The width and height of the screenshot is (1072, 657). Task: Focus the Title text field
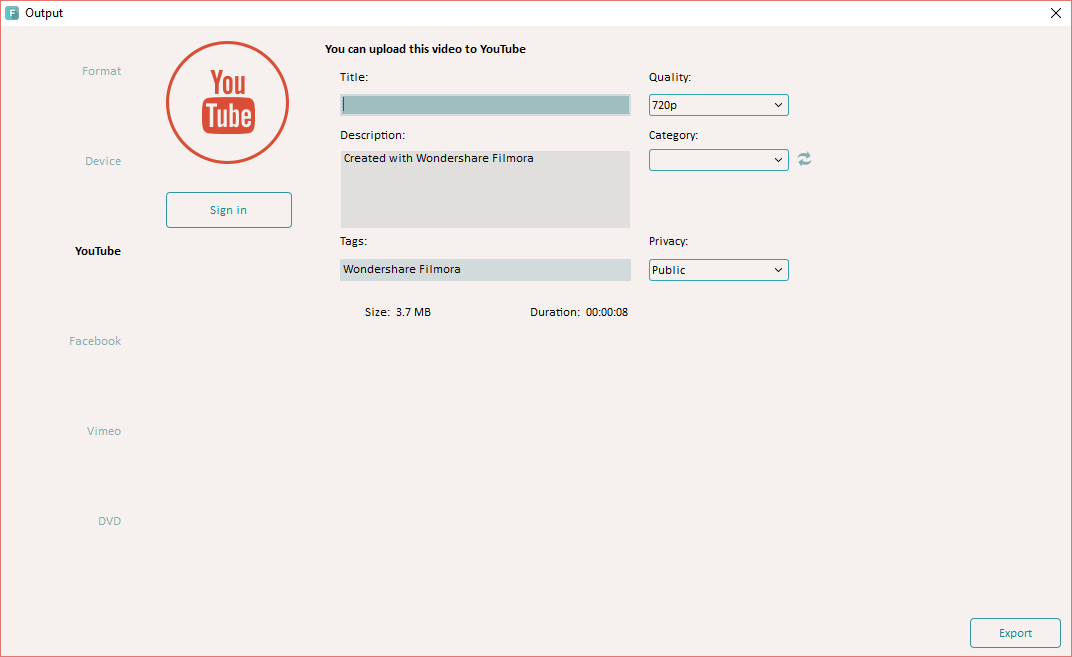tap(485, 105)
